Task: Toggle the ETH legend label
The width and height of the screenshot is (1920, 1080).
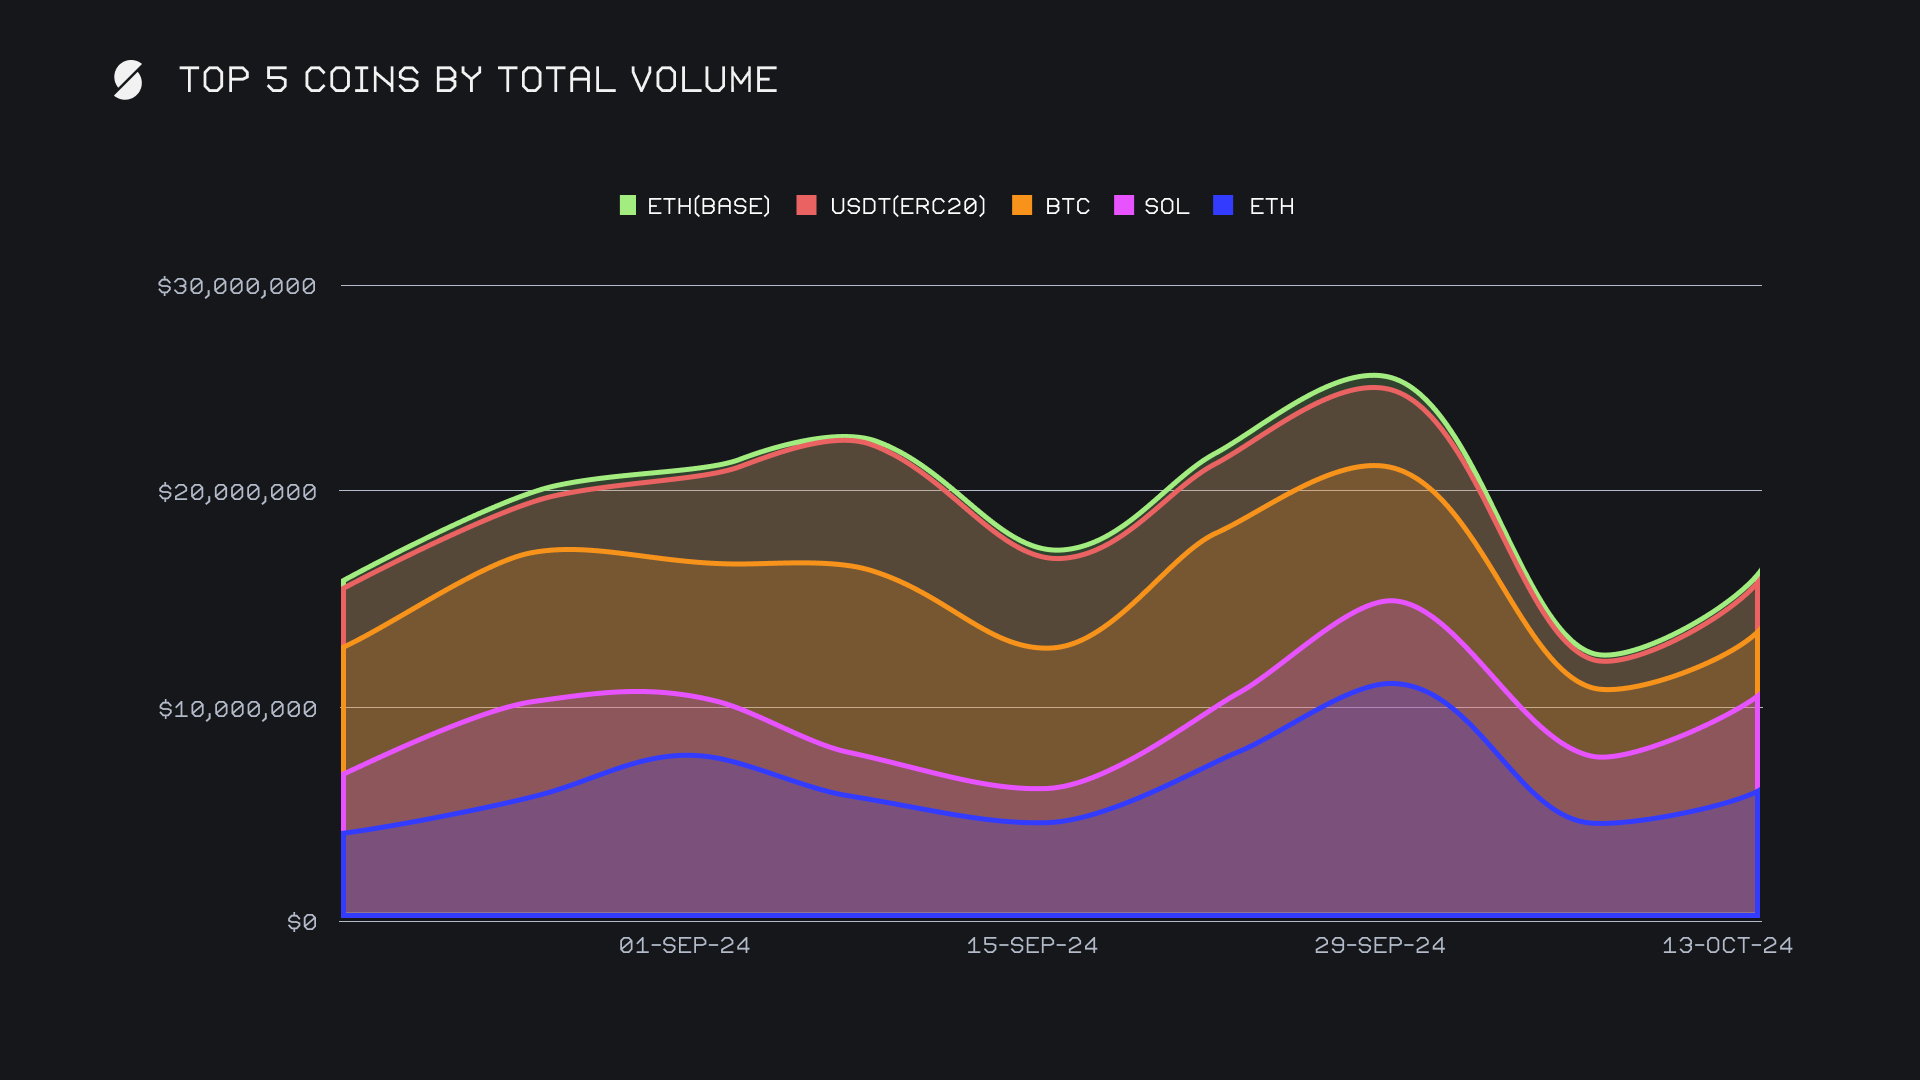Action: coord(1271,206)
